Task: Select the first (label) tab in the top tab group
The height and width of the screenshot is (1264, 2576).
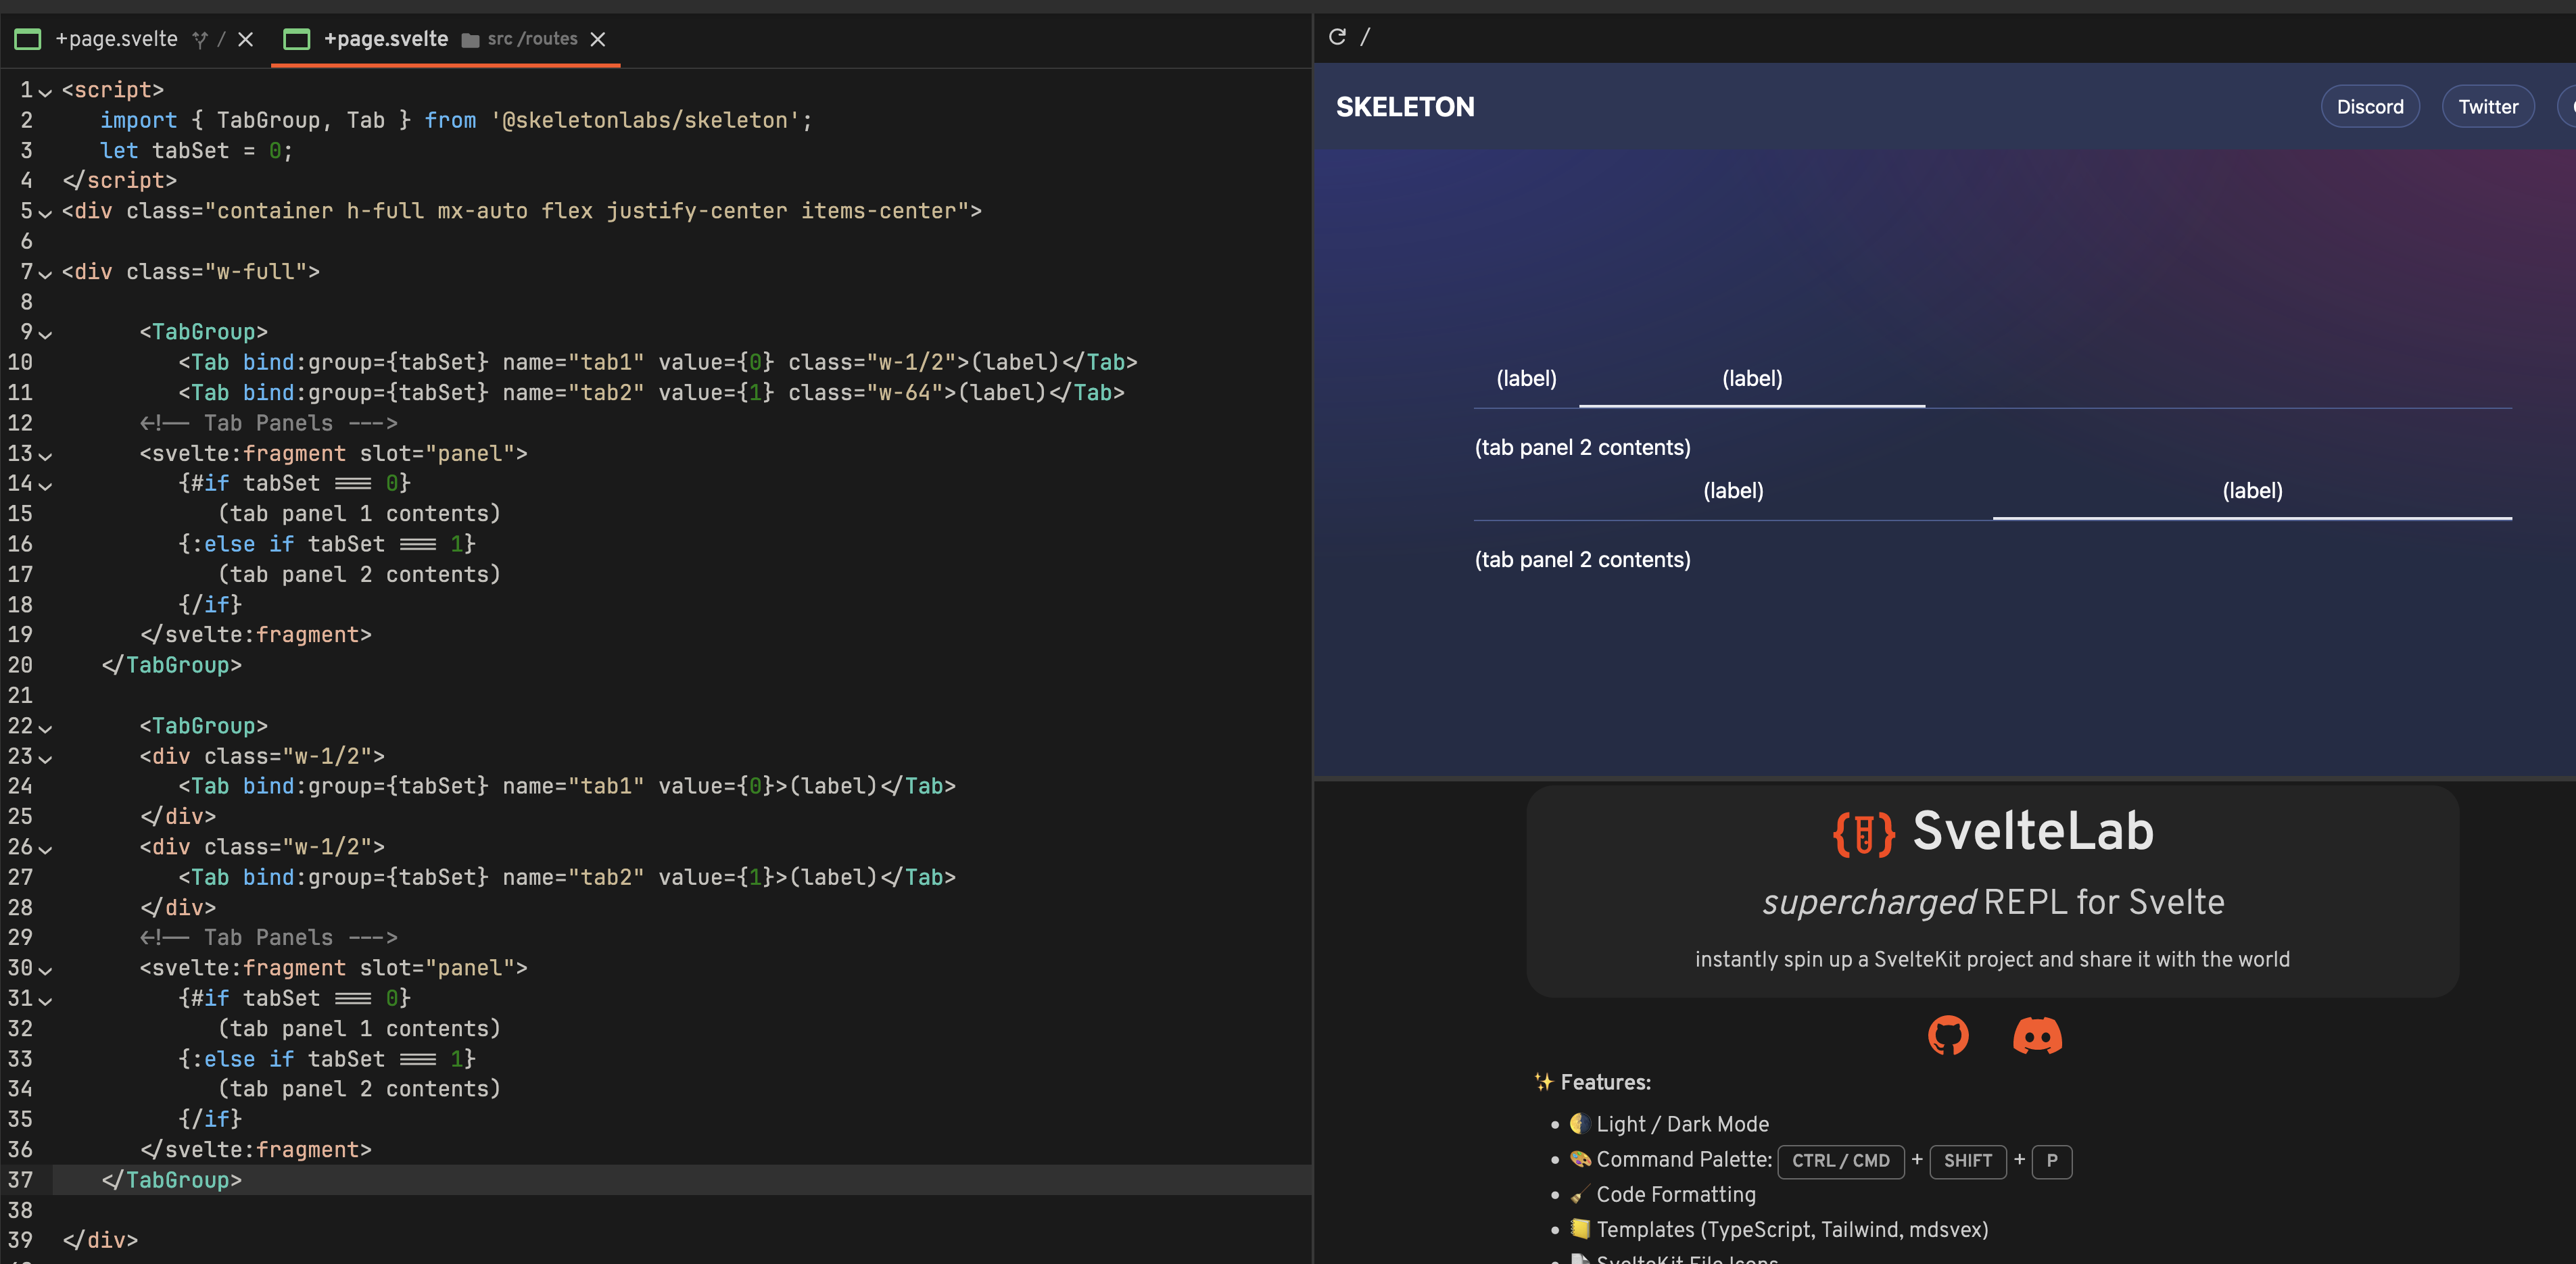Action: coord(1526,378)
